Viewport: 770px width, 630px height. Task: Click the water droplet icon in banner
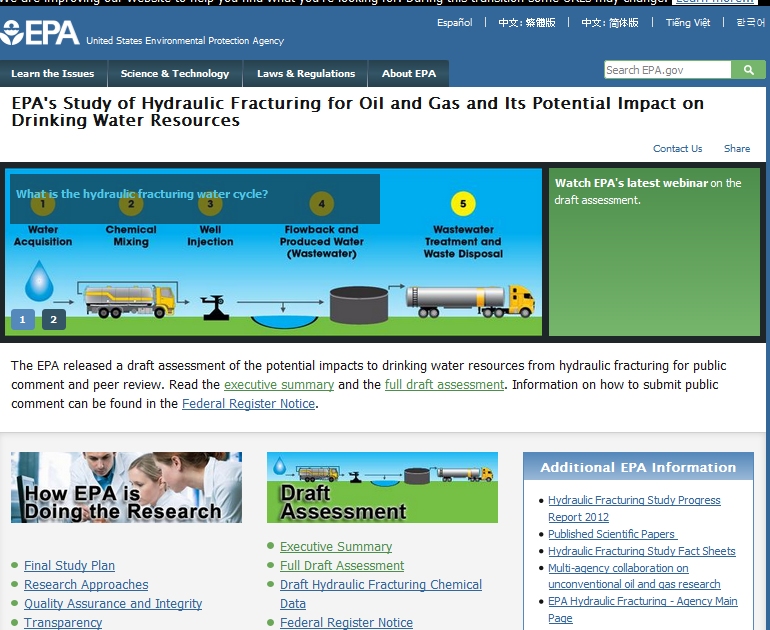pyautogui.click(x=39, y=281)
